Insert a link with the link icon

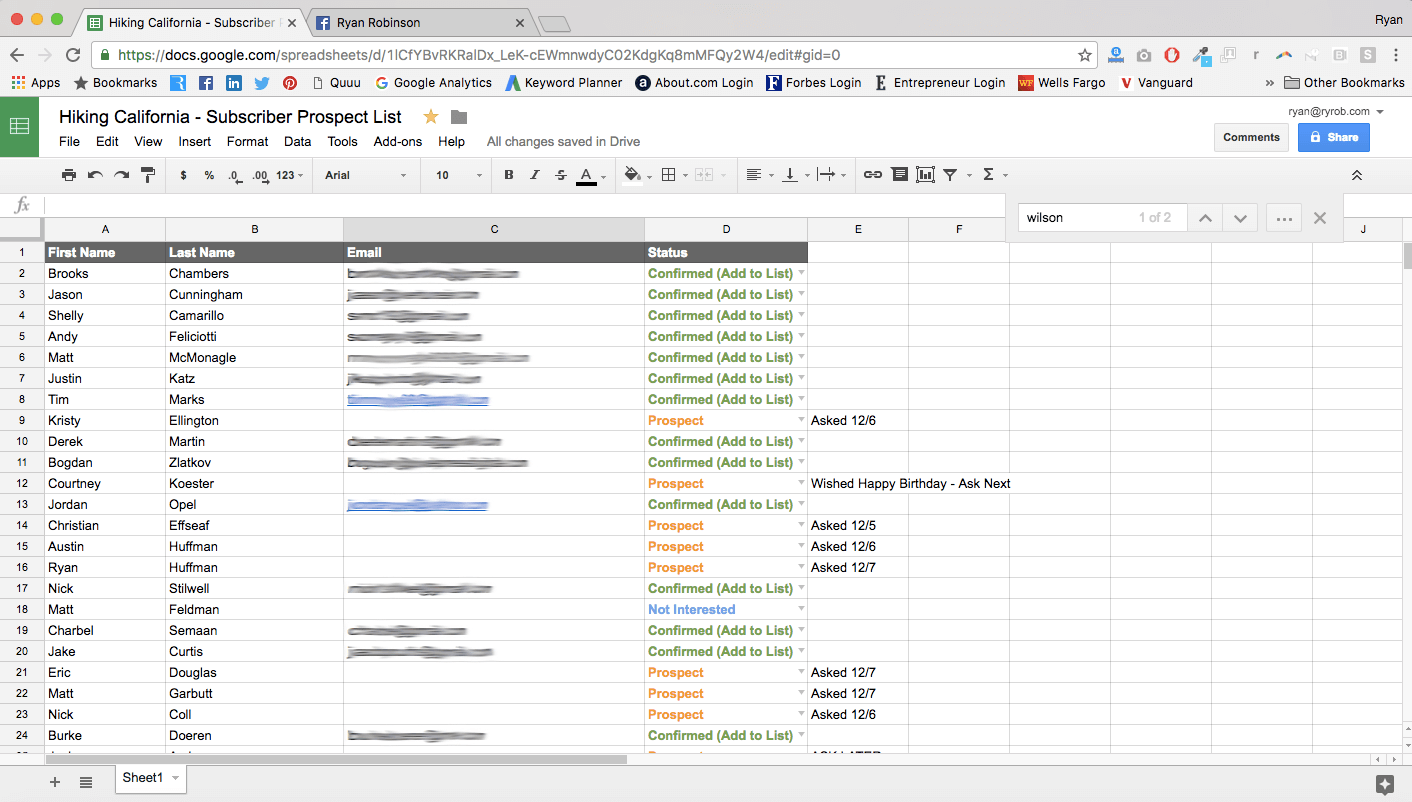873,174
